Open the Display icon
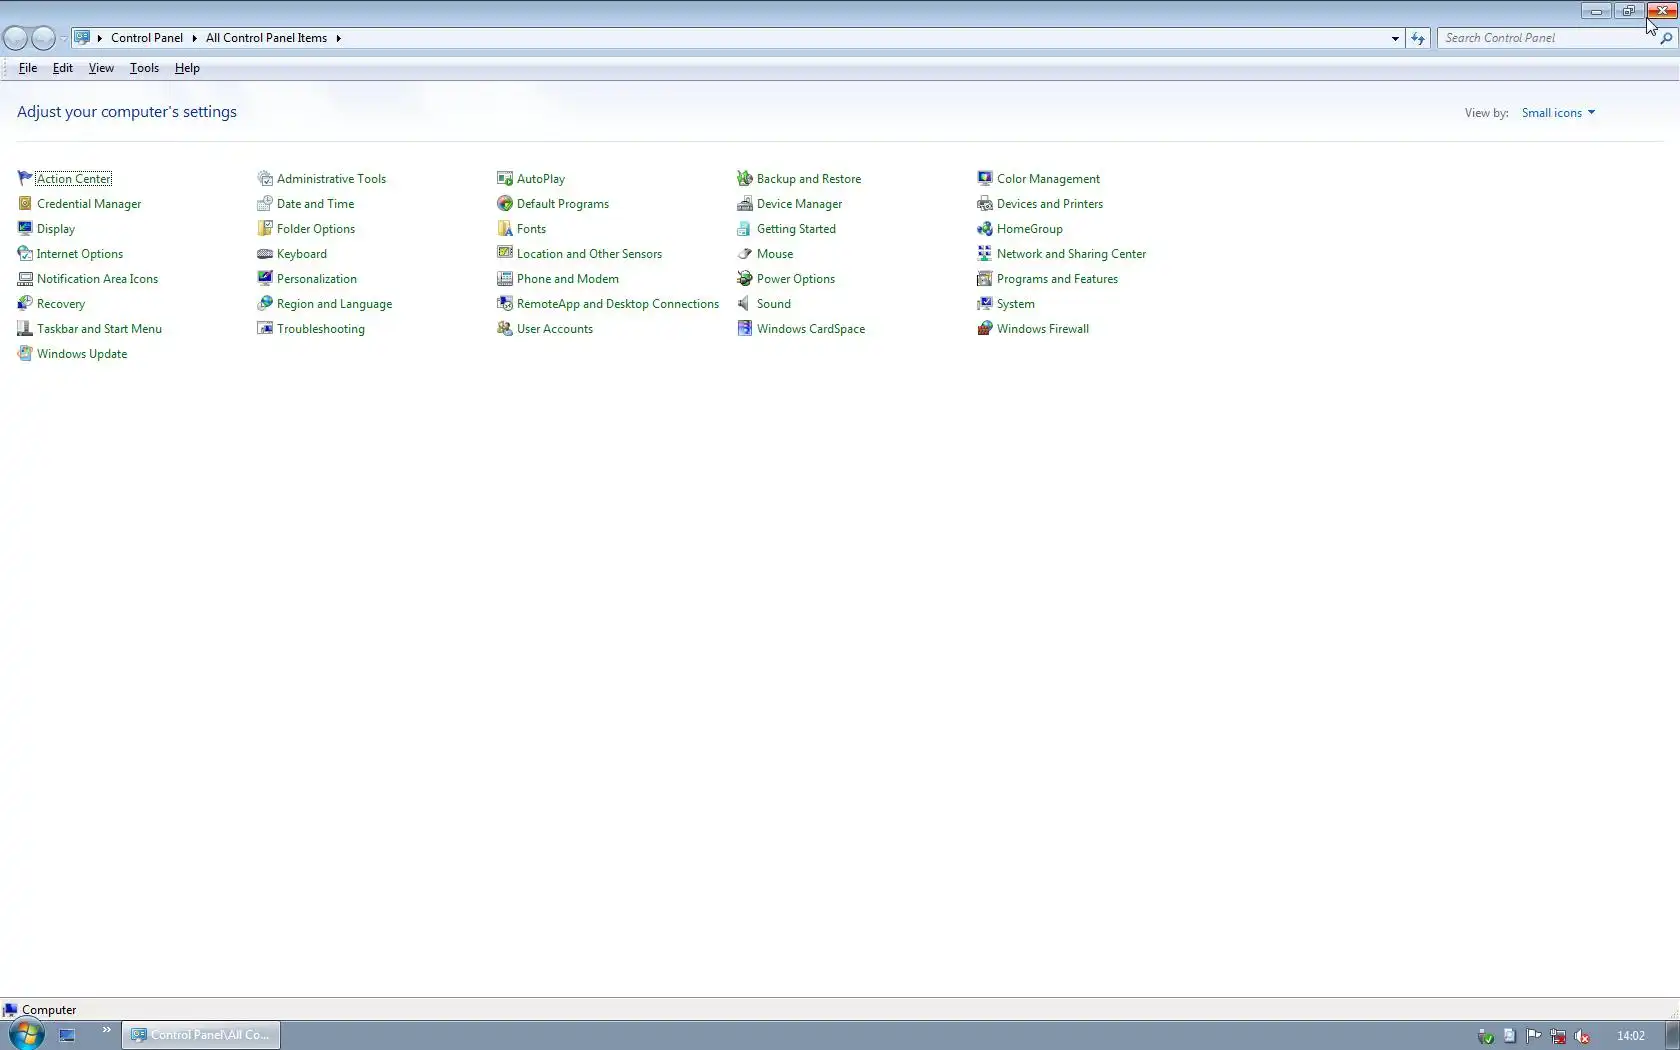This screenshot has width=1680, height=1050. click(x=25, y=228)
